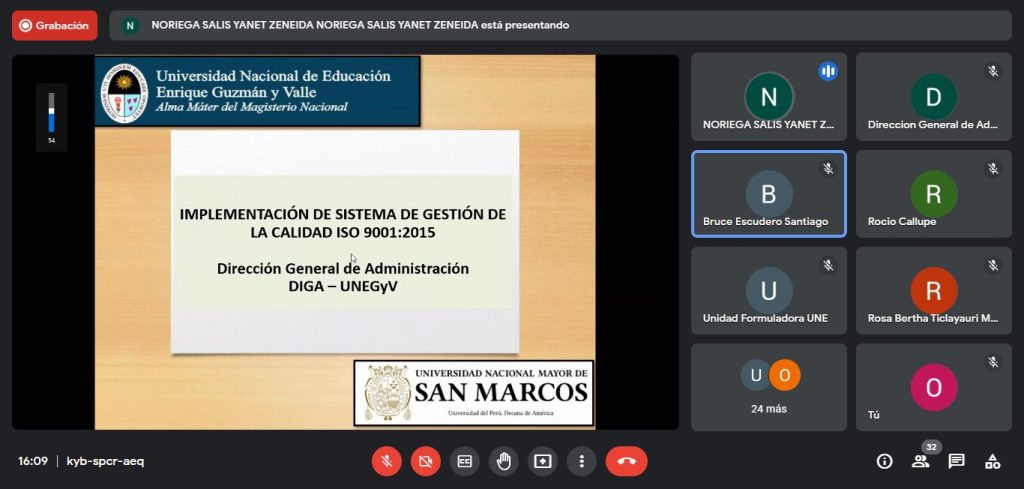
Task: Enable closed captions
Action: (464, 462)
